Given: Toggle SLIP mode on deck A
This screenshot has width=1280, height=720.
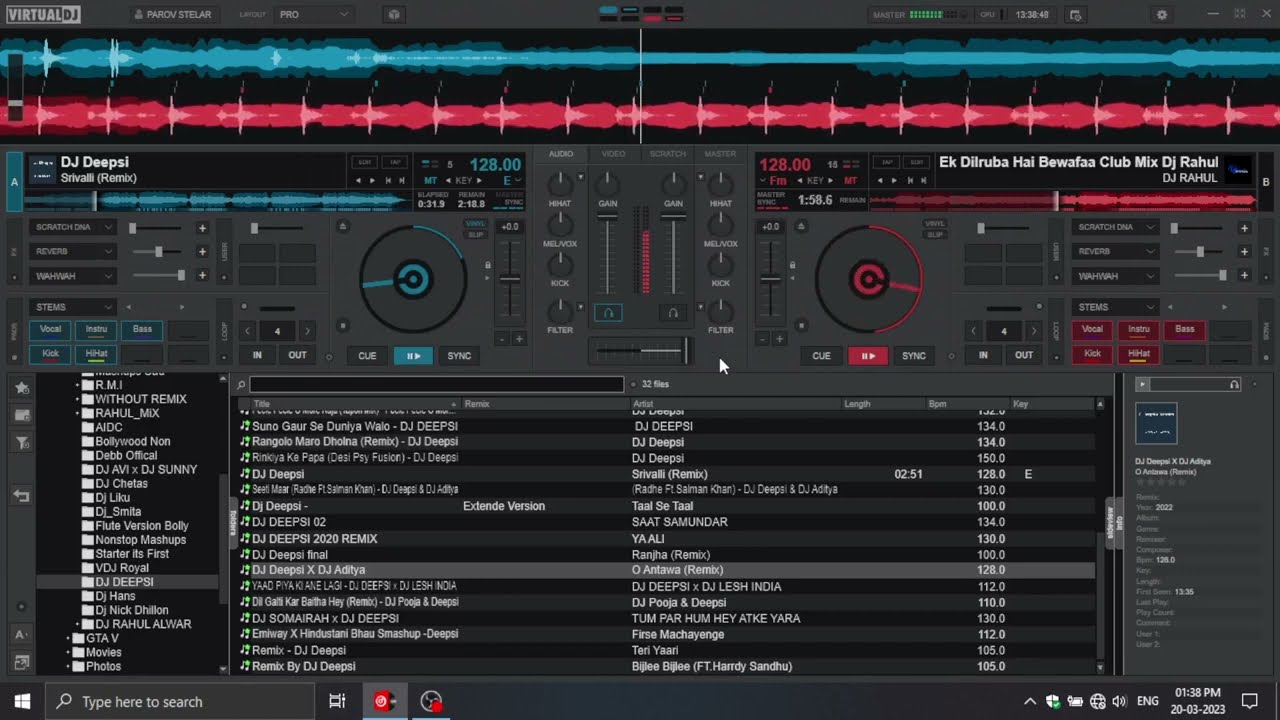Looking at the screenshot, I should (x=476, y=235).
